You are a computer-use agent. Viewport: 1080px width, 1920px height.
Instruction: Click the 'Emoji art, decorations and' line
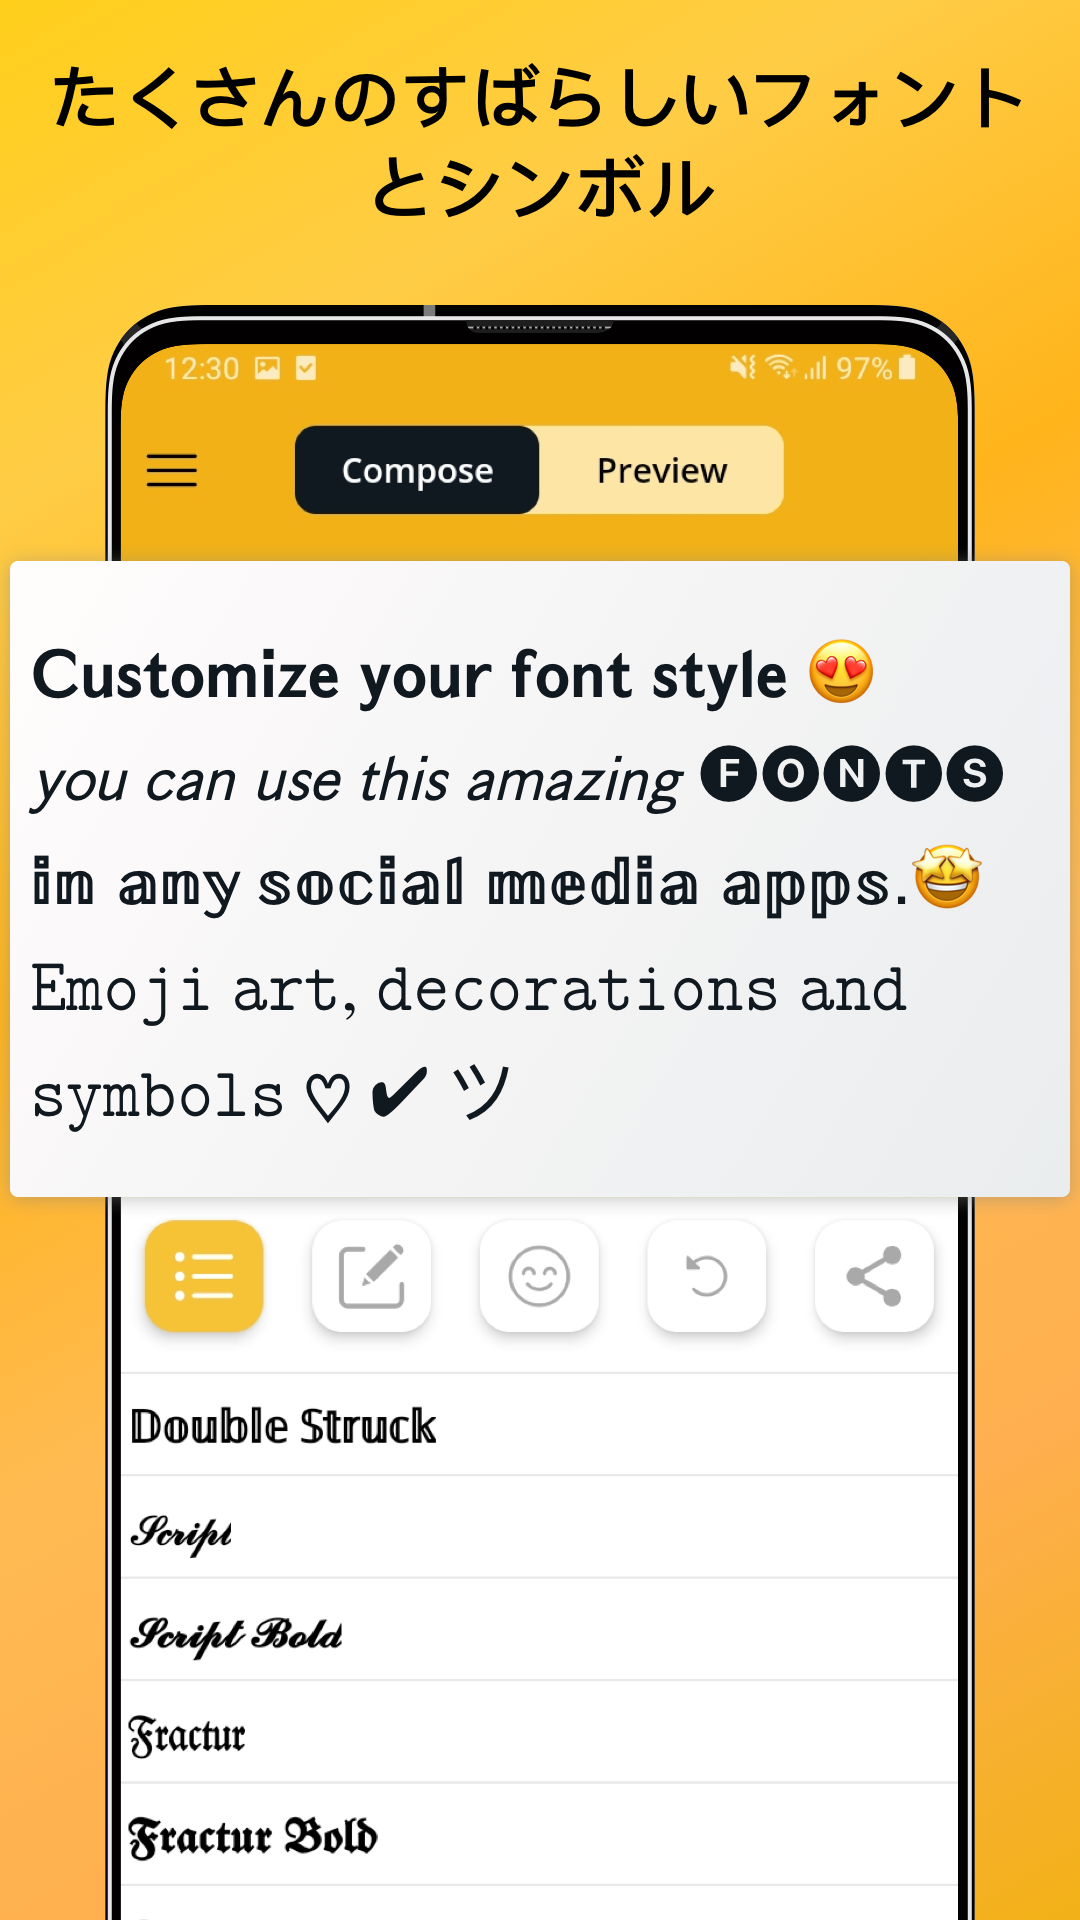click(468, 991)
